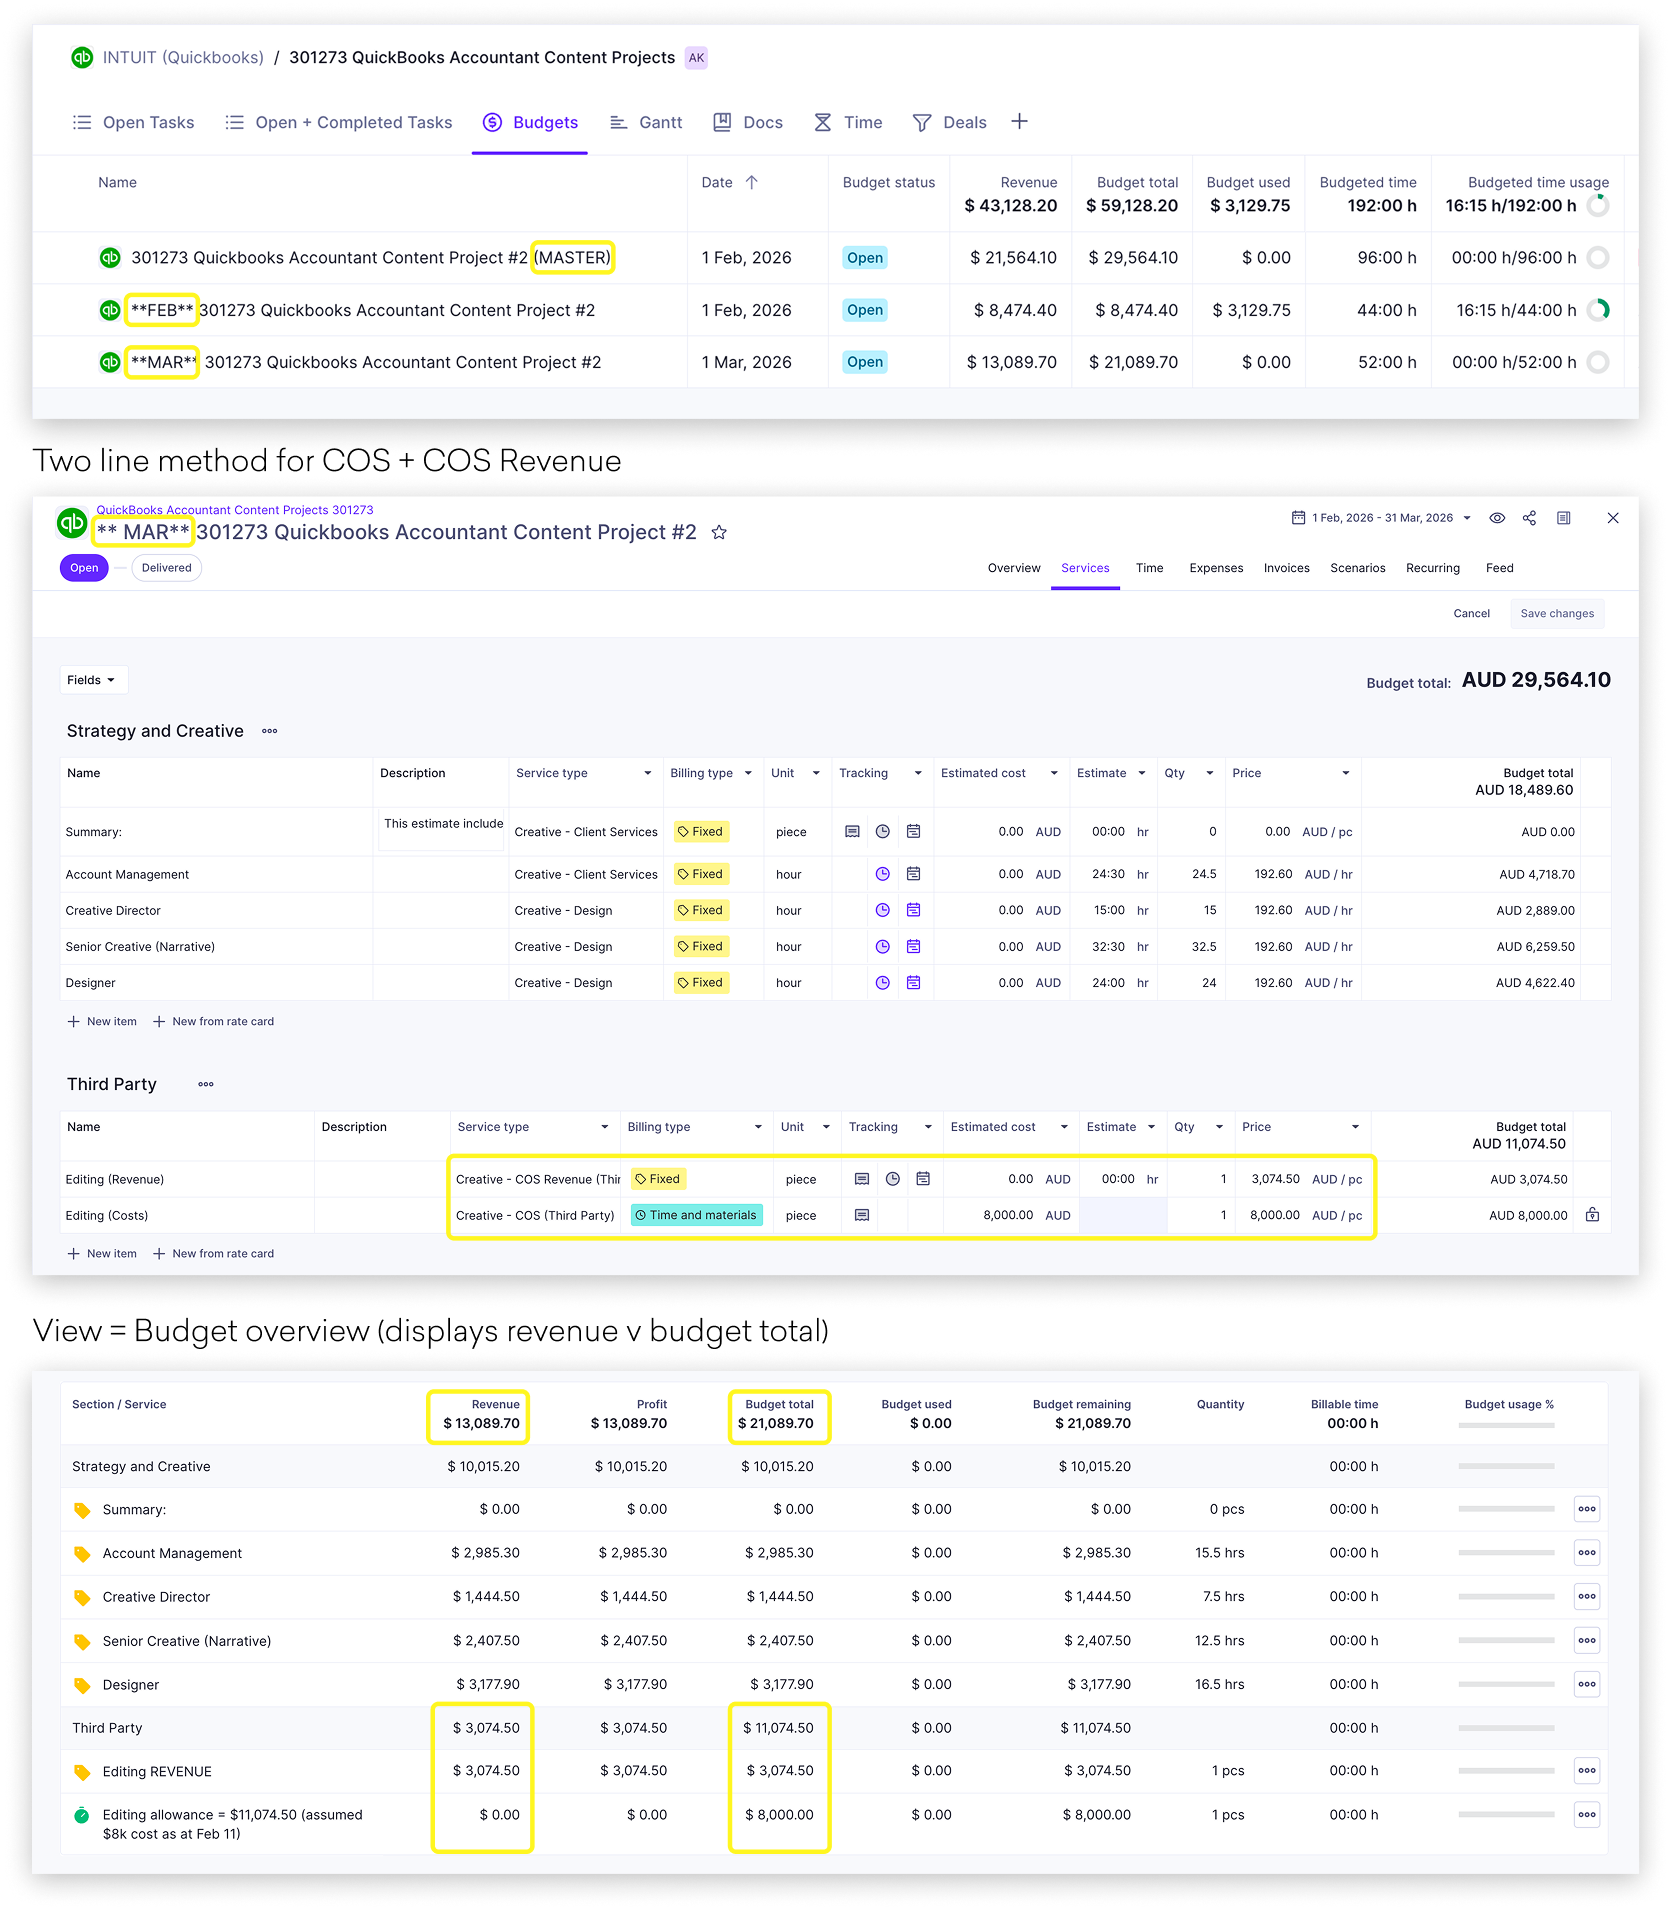
Task: Click budgeted time usage ring on FEB row
Action: (1599, 311)
